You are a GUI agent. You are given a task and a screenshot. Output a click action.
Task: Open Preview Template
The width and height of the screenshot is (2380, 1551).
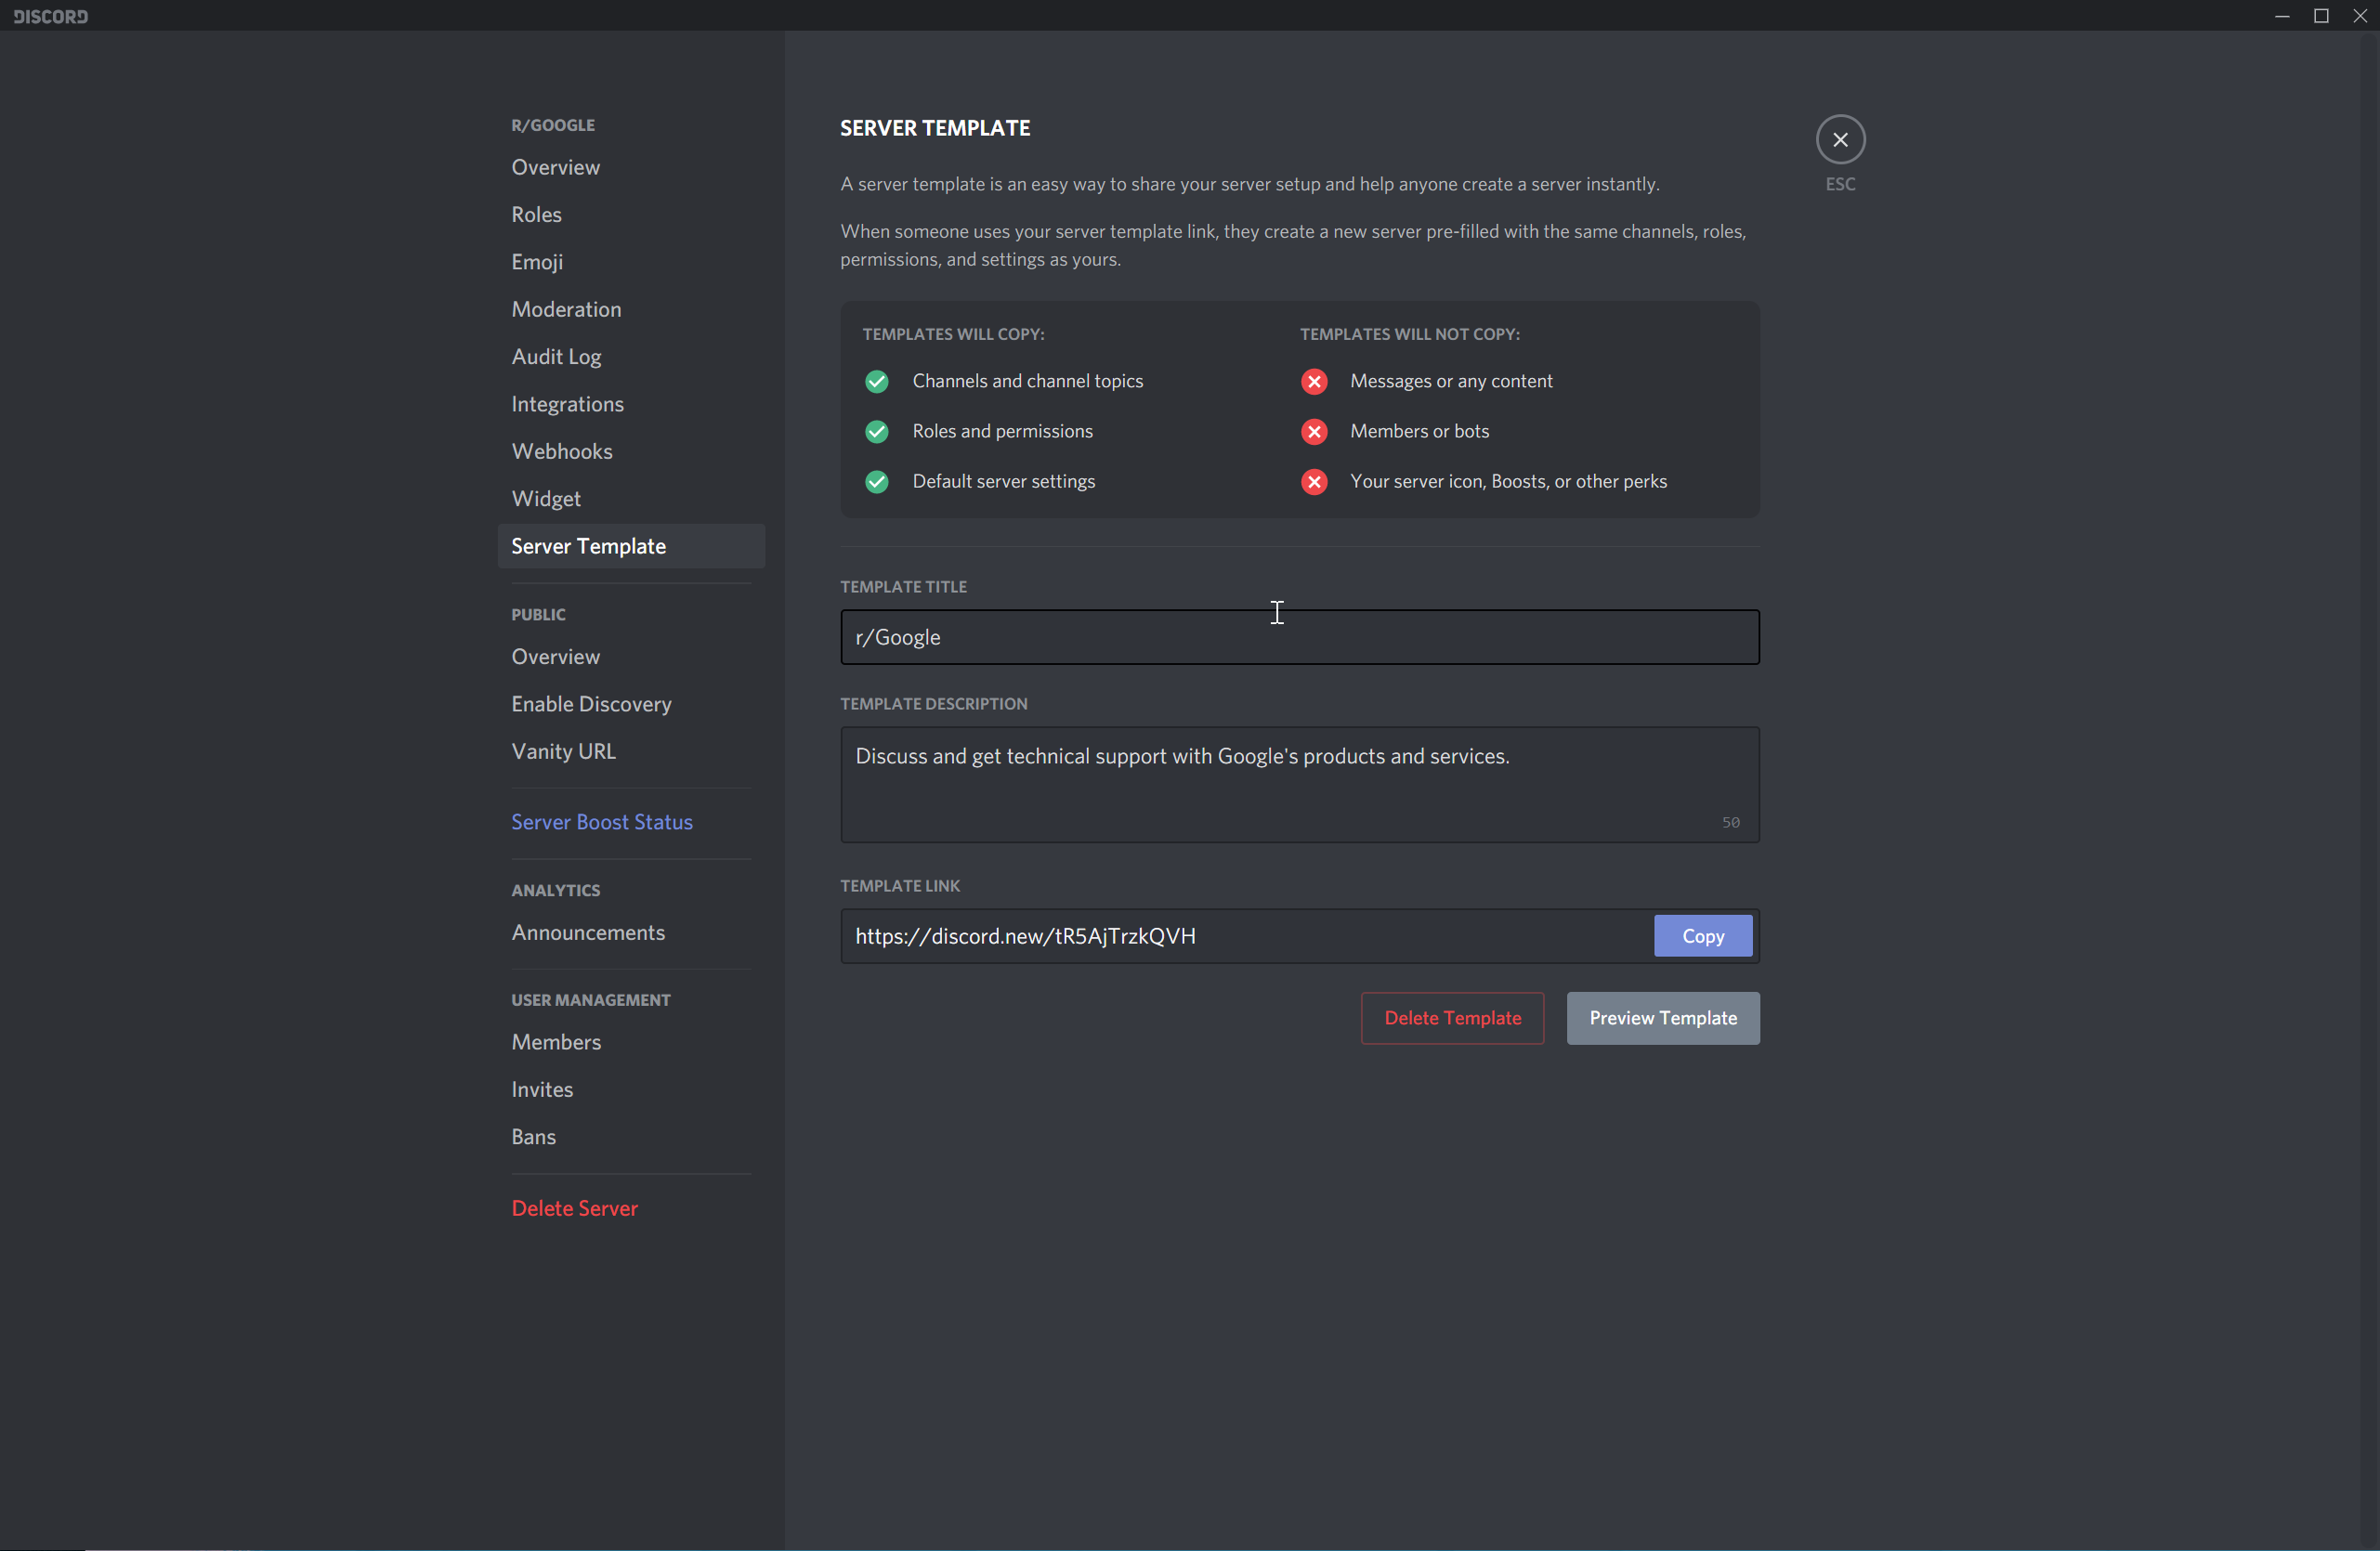click(x=1662, y=1018)
